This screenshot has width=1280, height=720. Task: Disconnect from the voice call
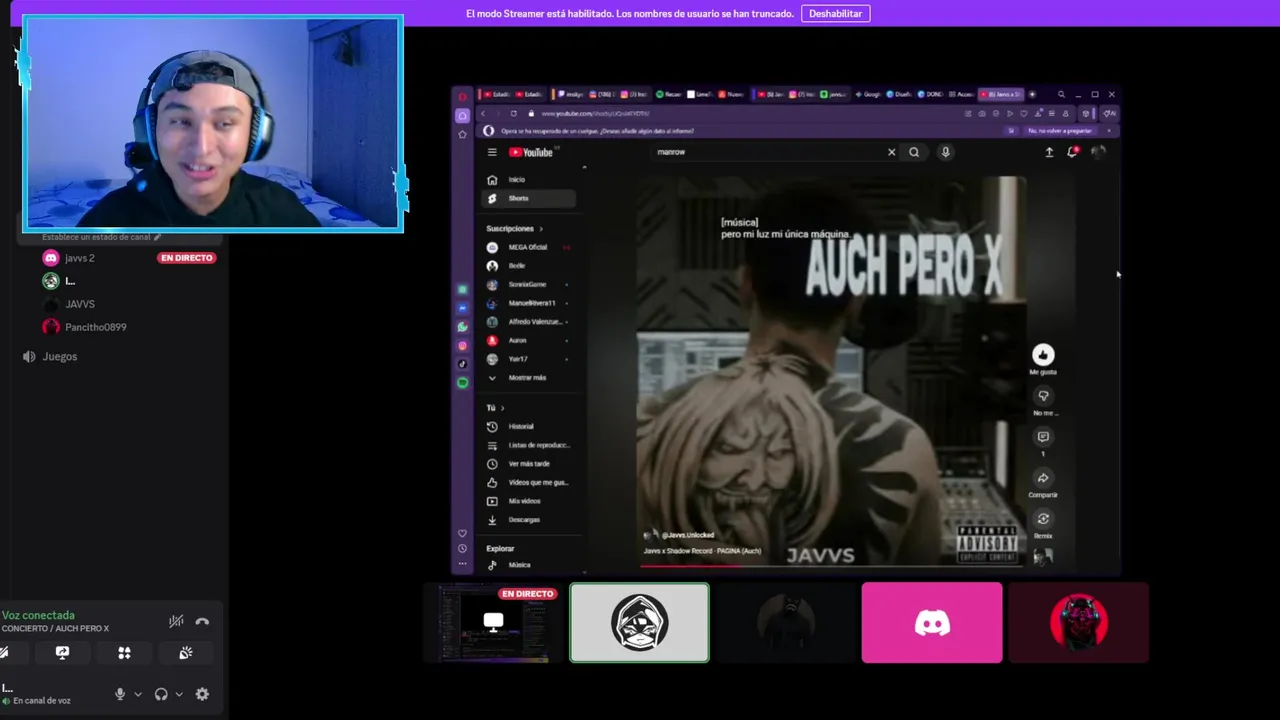coord(202,621)
